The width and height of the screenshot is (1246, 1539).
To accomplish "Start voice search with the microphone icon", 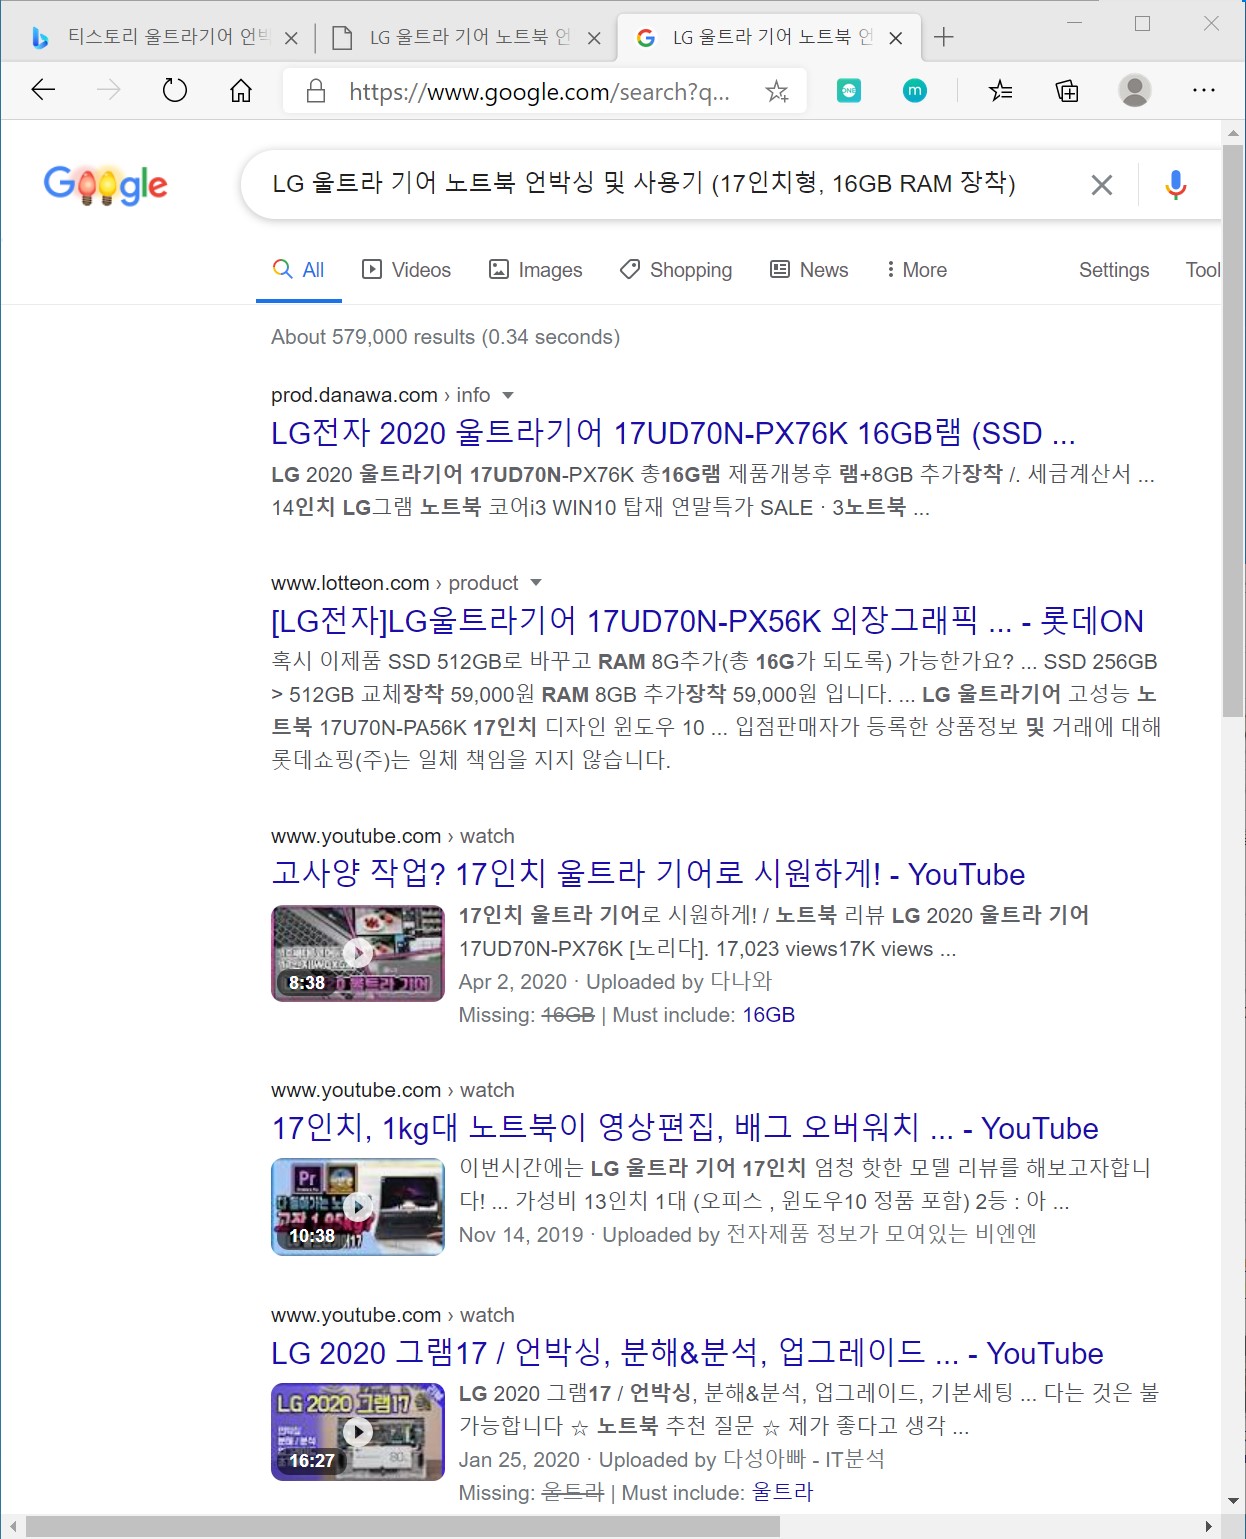I will 1176,185.
